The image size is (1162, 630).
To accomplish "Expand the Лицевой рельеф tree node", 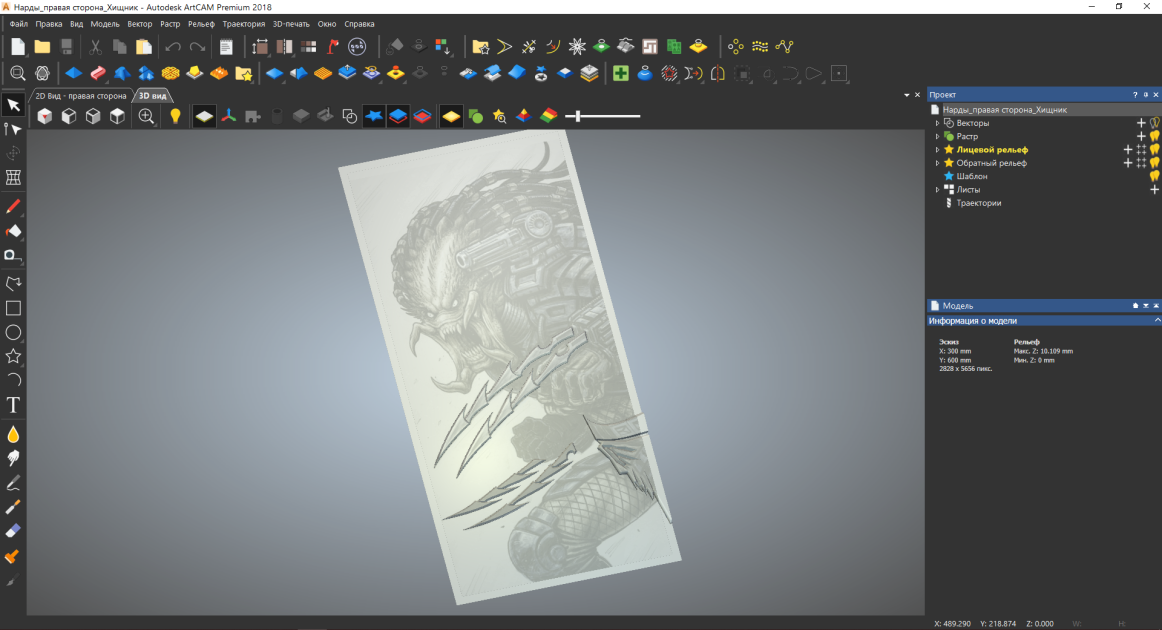I will coord(937,150).
